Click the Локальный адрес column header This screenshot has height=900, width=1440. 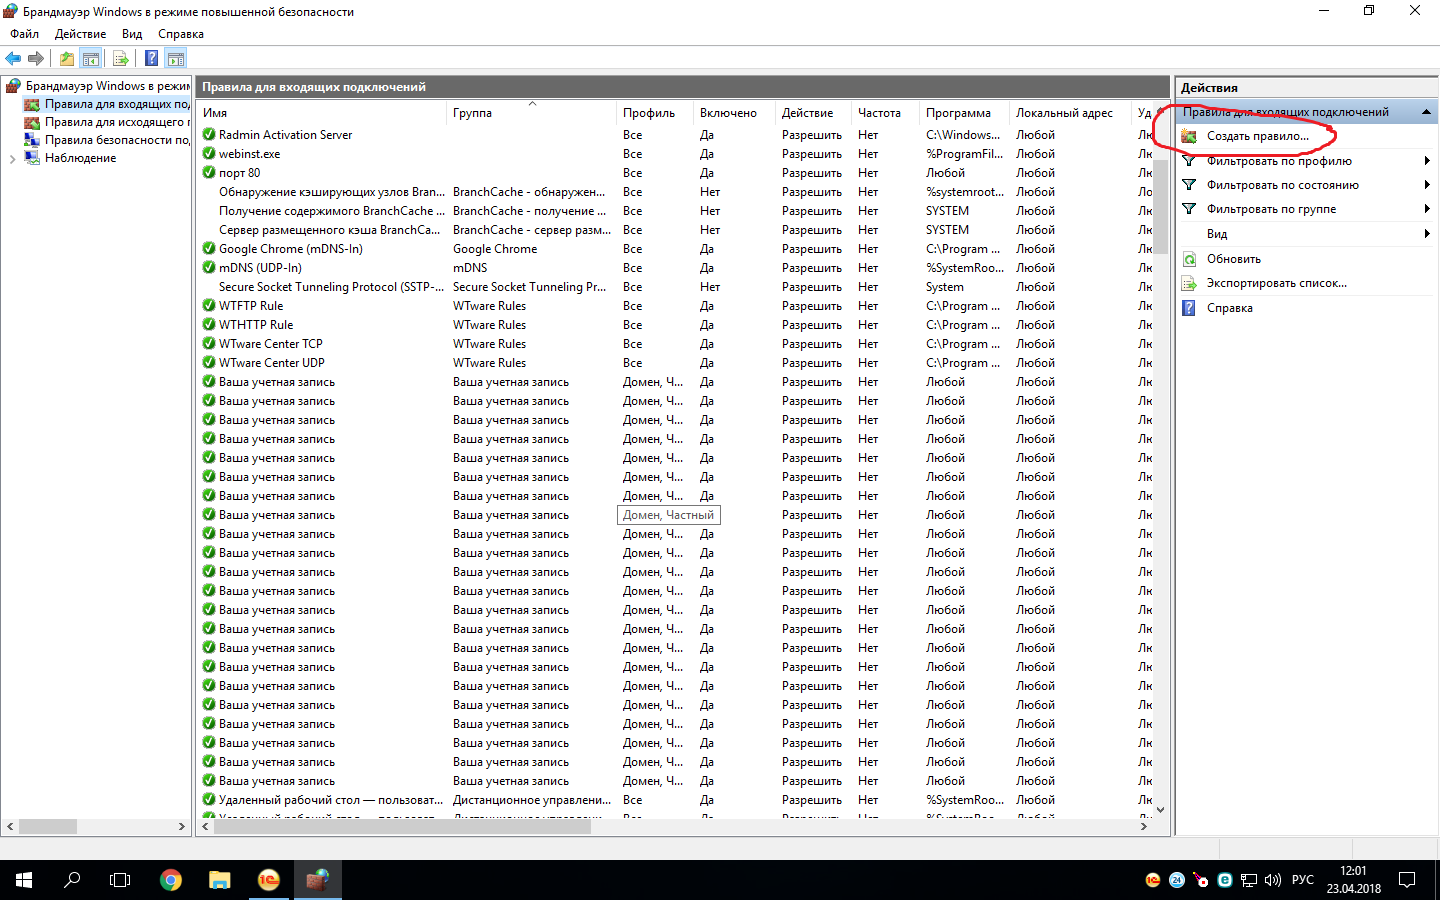[1069, 113]
